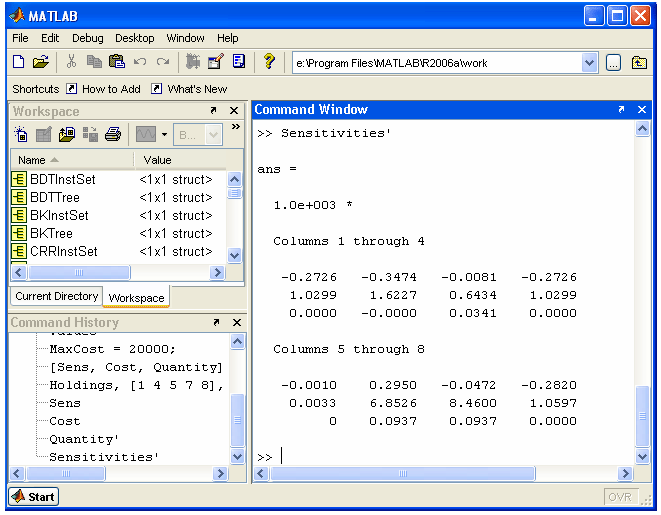
Task: Launch Simulink from the toolbar icon
Action: coord(193,62)
